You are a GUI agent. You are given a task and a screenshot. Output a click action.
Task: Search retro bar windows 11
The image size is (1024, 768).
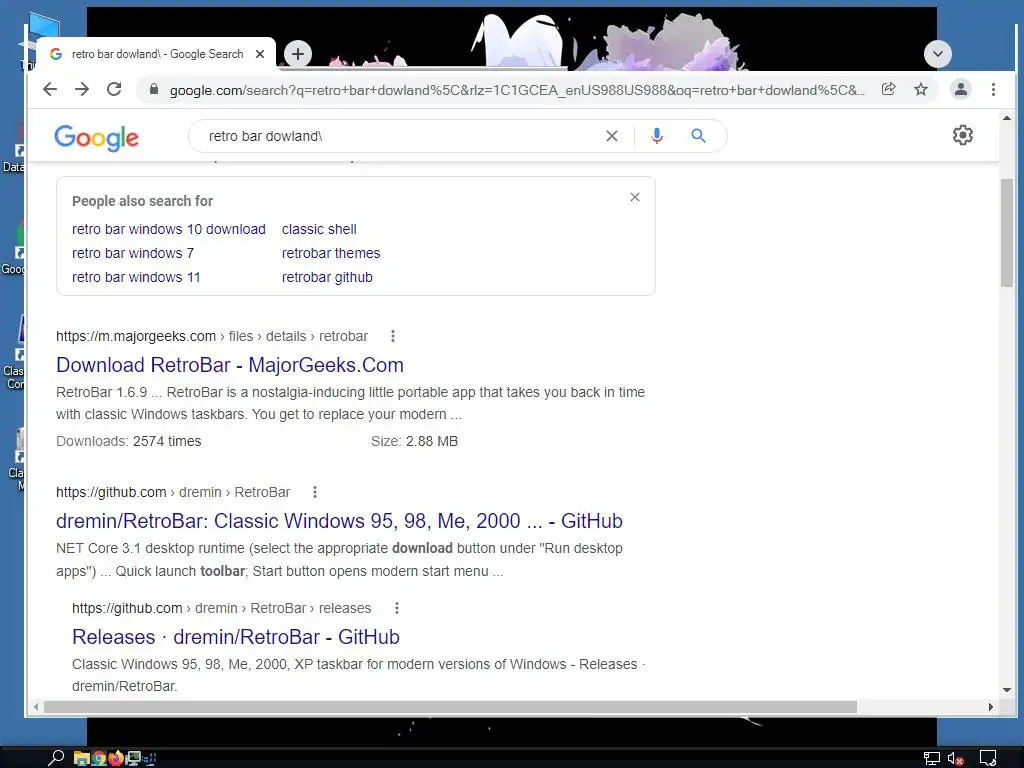[x=136, y=278]
